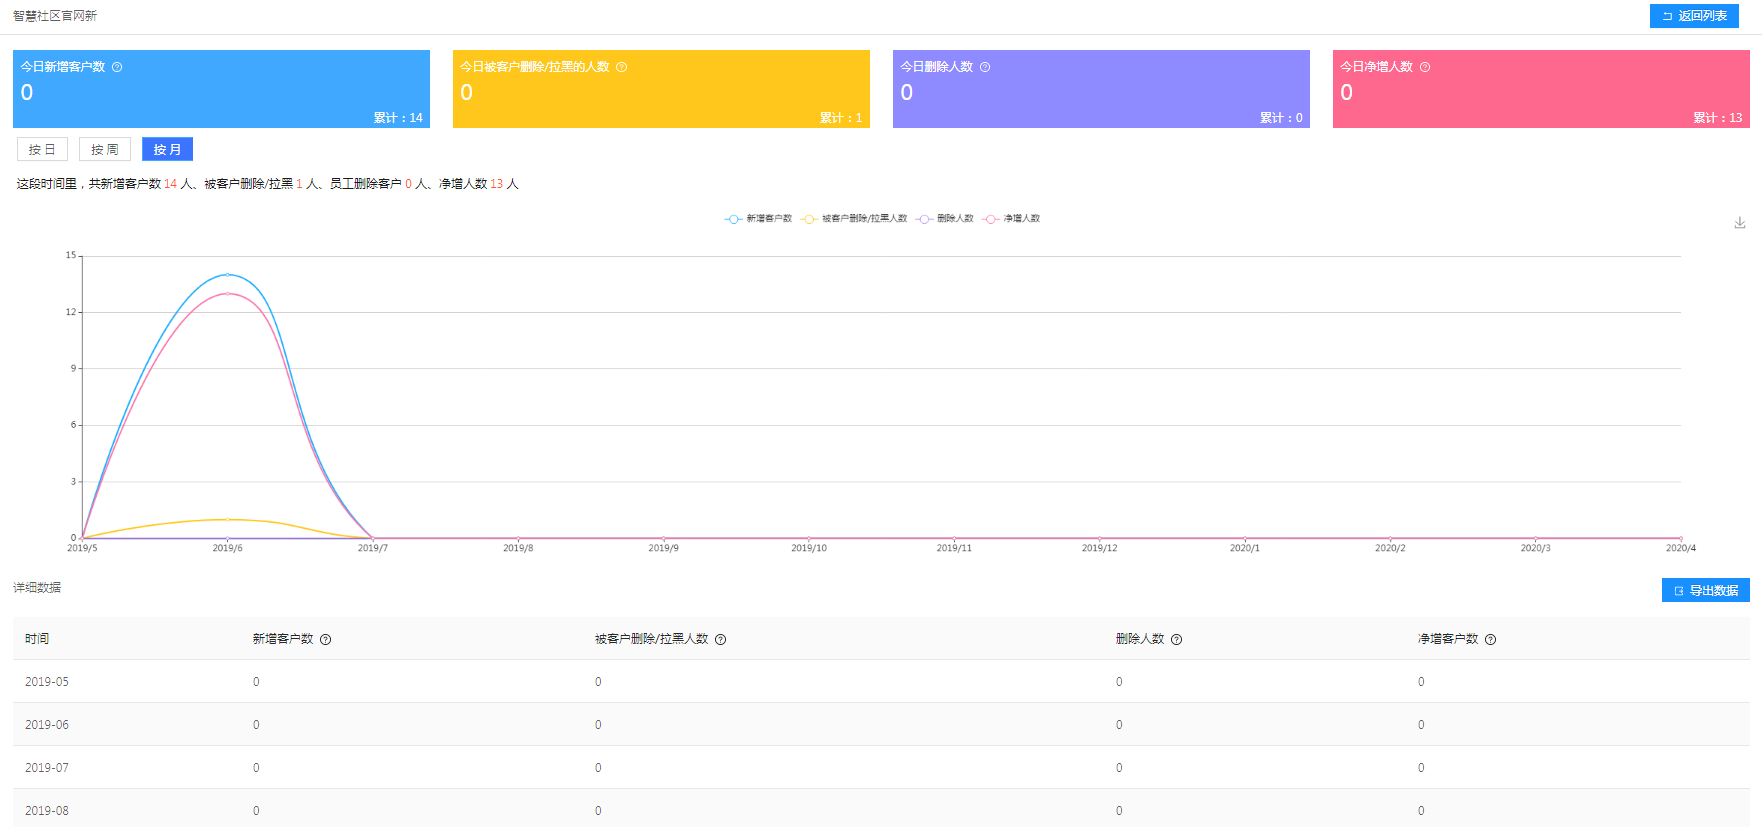
Task: Click the 2019/6 peak on blue line
Action: click(227, 274)
